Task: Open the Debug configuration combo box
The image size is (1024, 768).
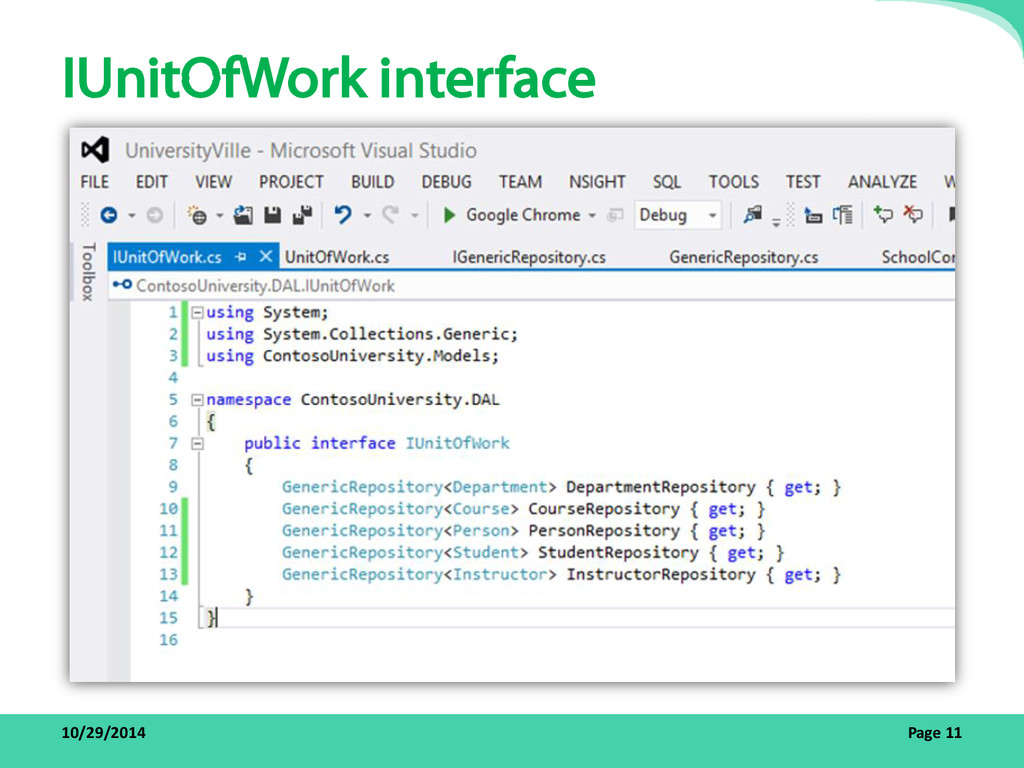Action: click(677, 215)
